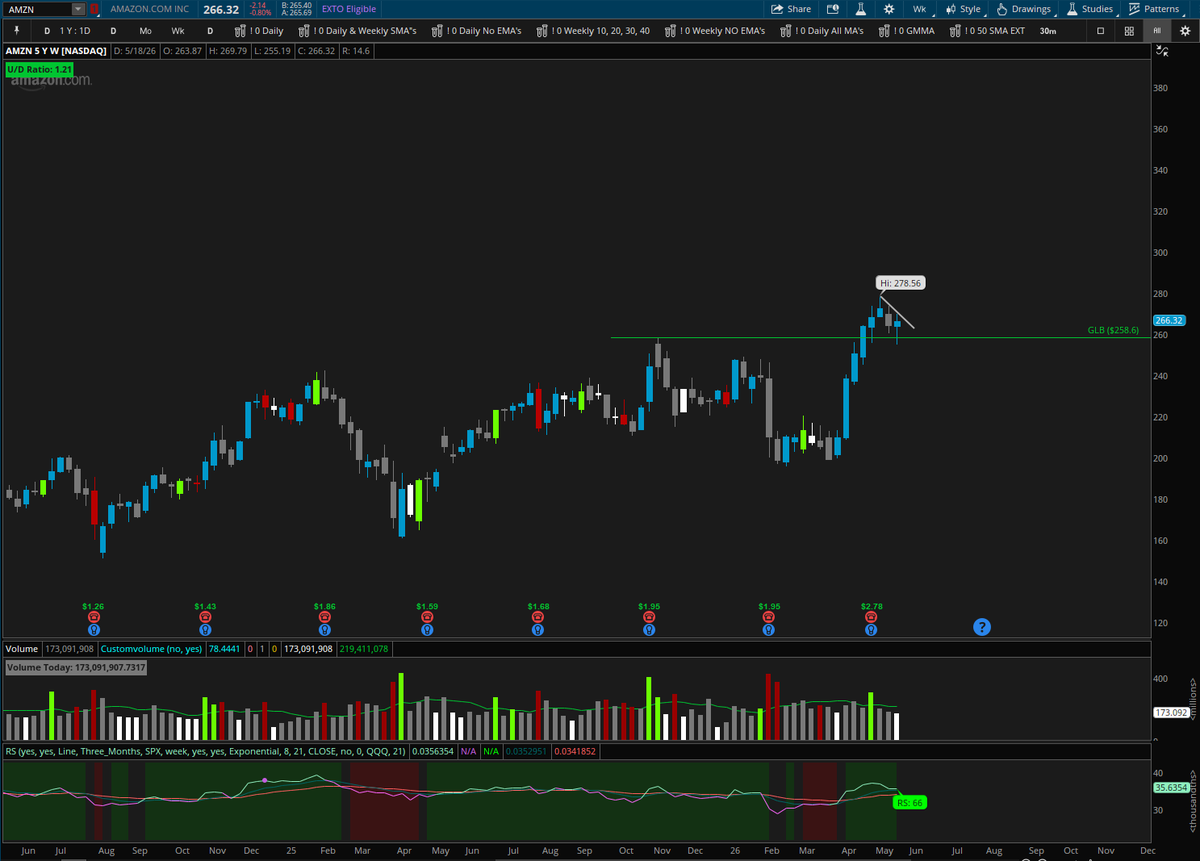Click the 173.092 volume axis bubble
1200x861 pixels.
click(1169, 713)
